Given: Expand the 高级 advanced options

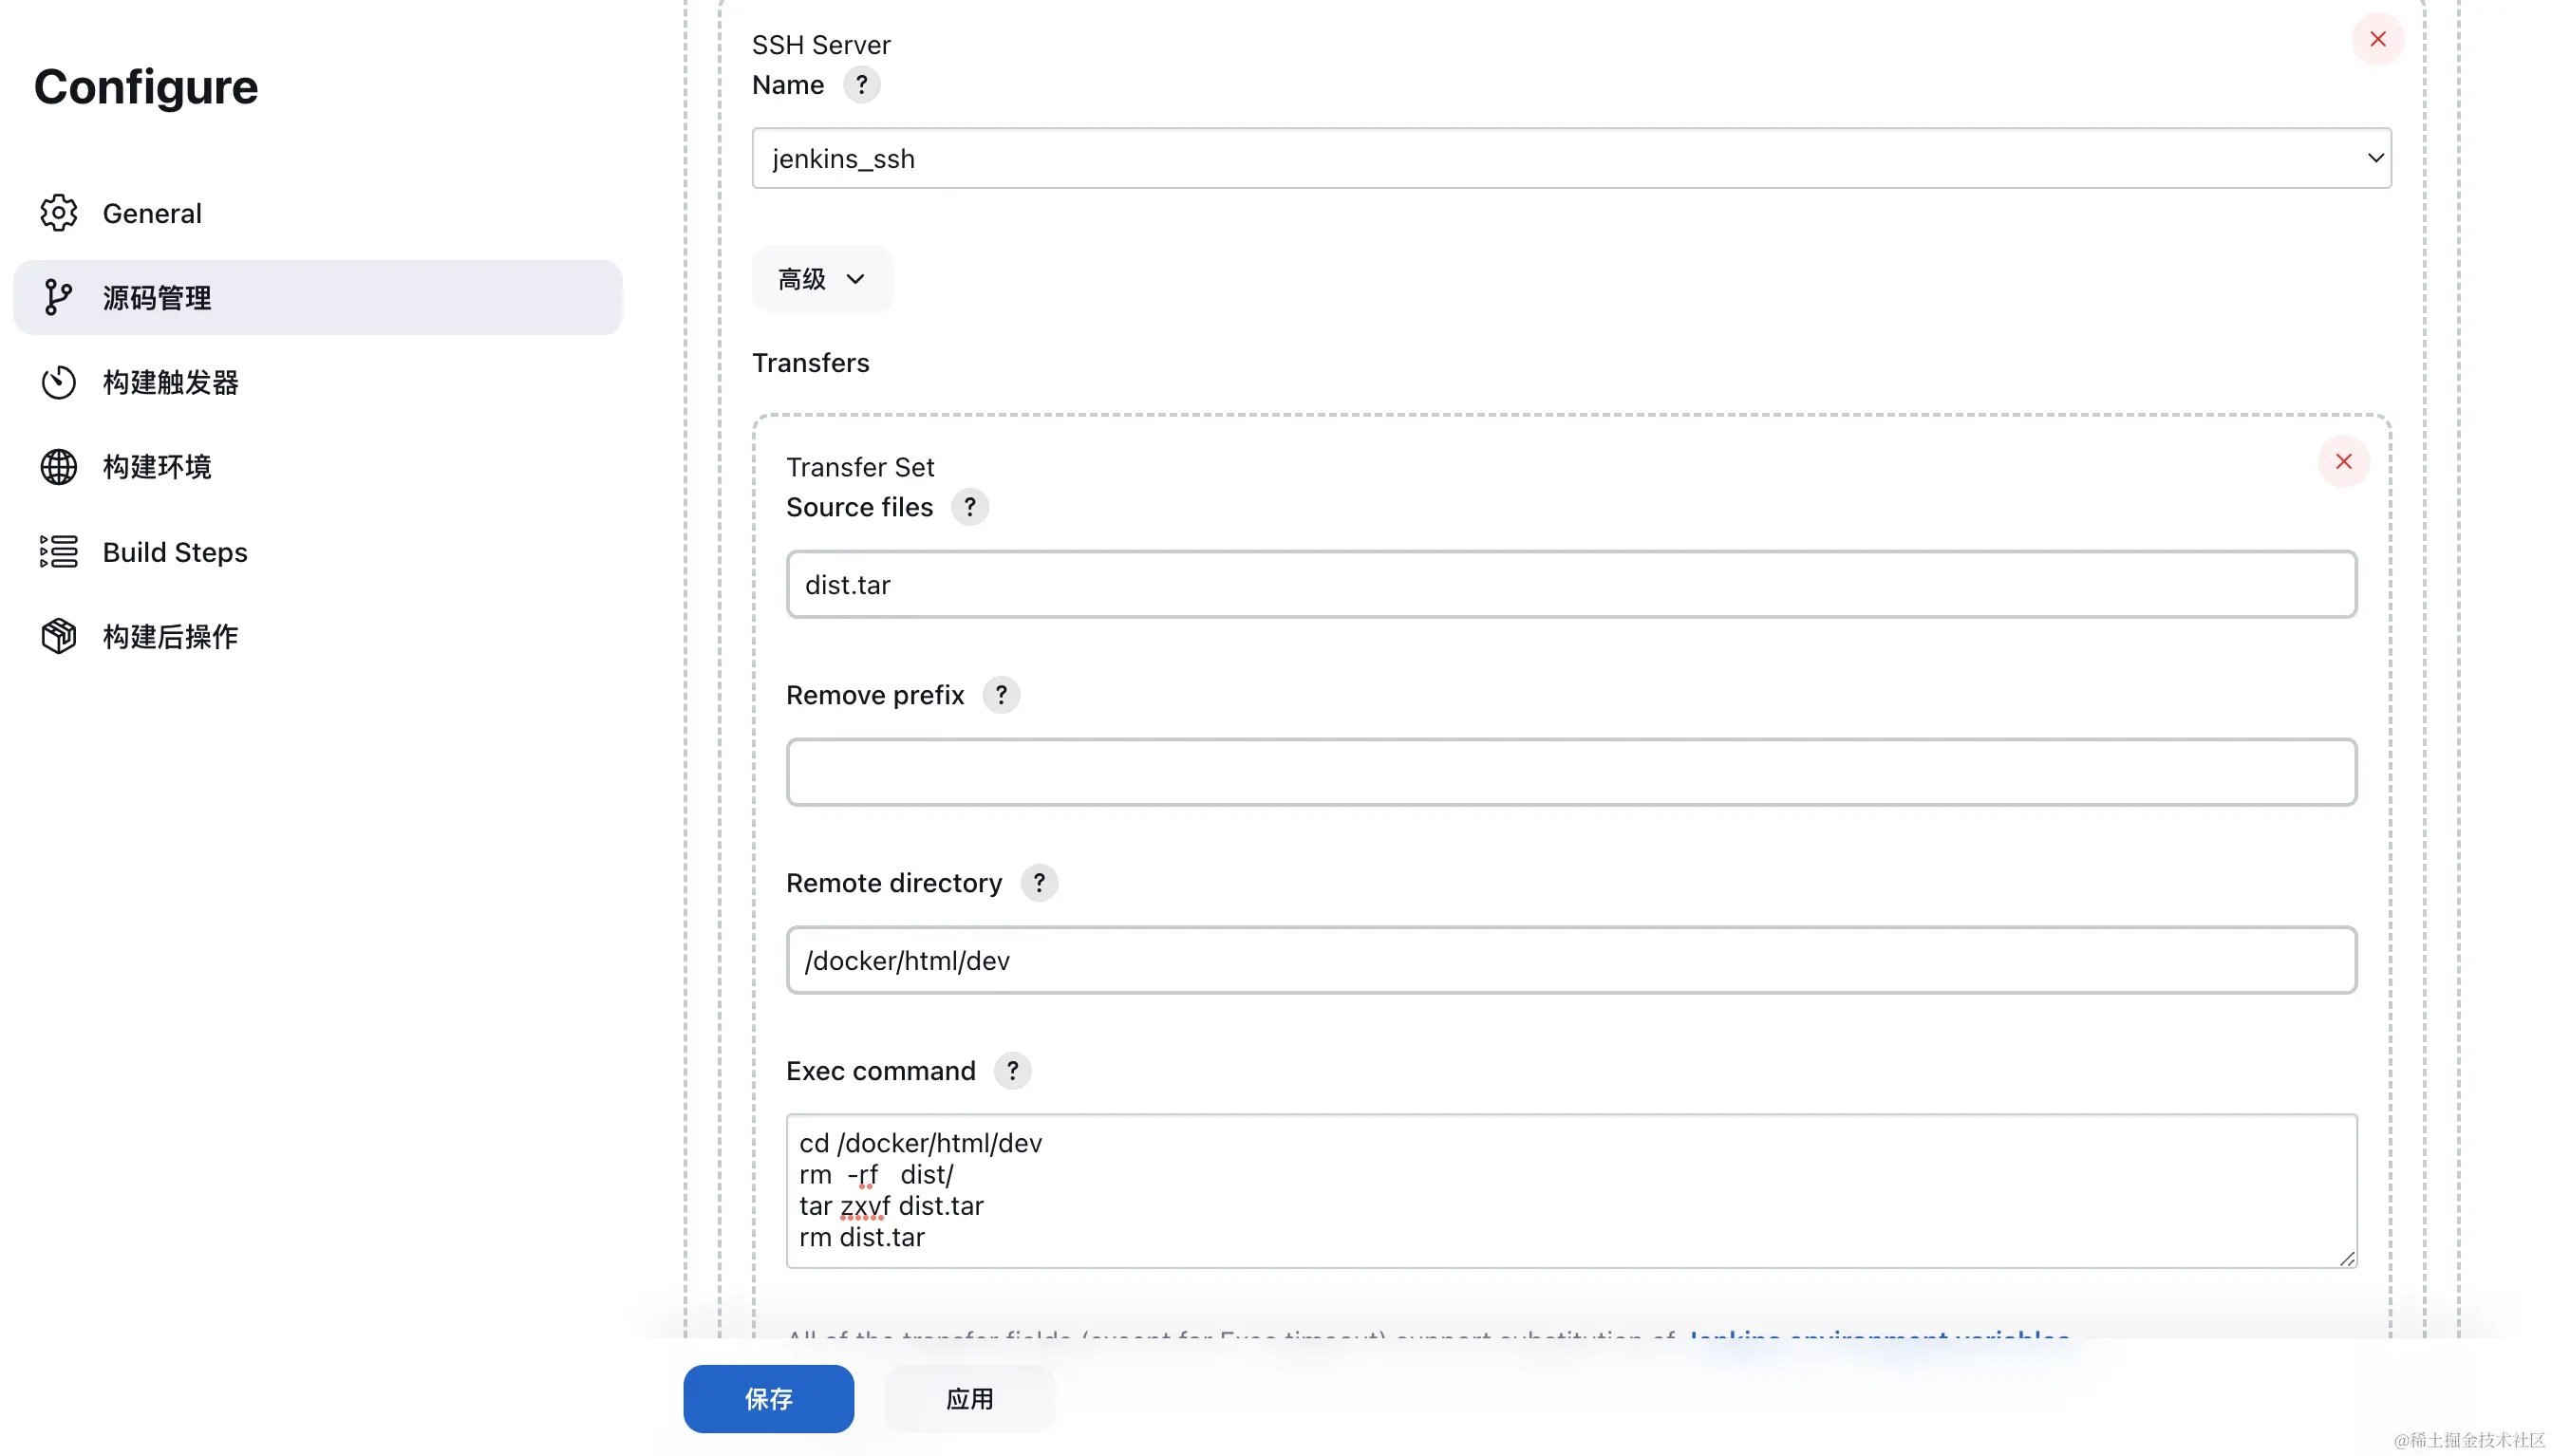Looking at the screenshot, I should point(821,279).
